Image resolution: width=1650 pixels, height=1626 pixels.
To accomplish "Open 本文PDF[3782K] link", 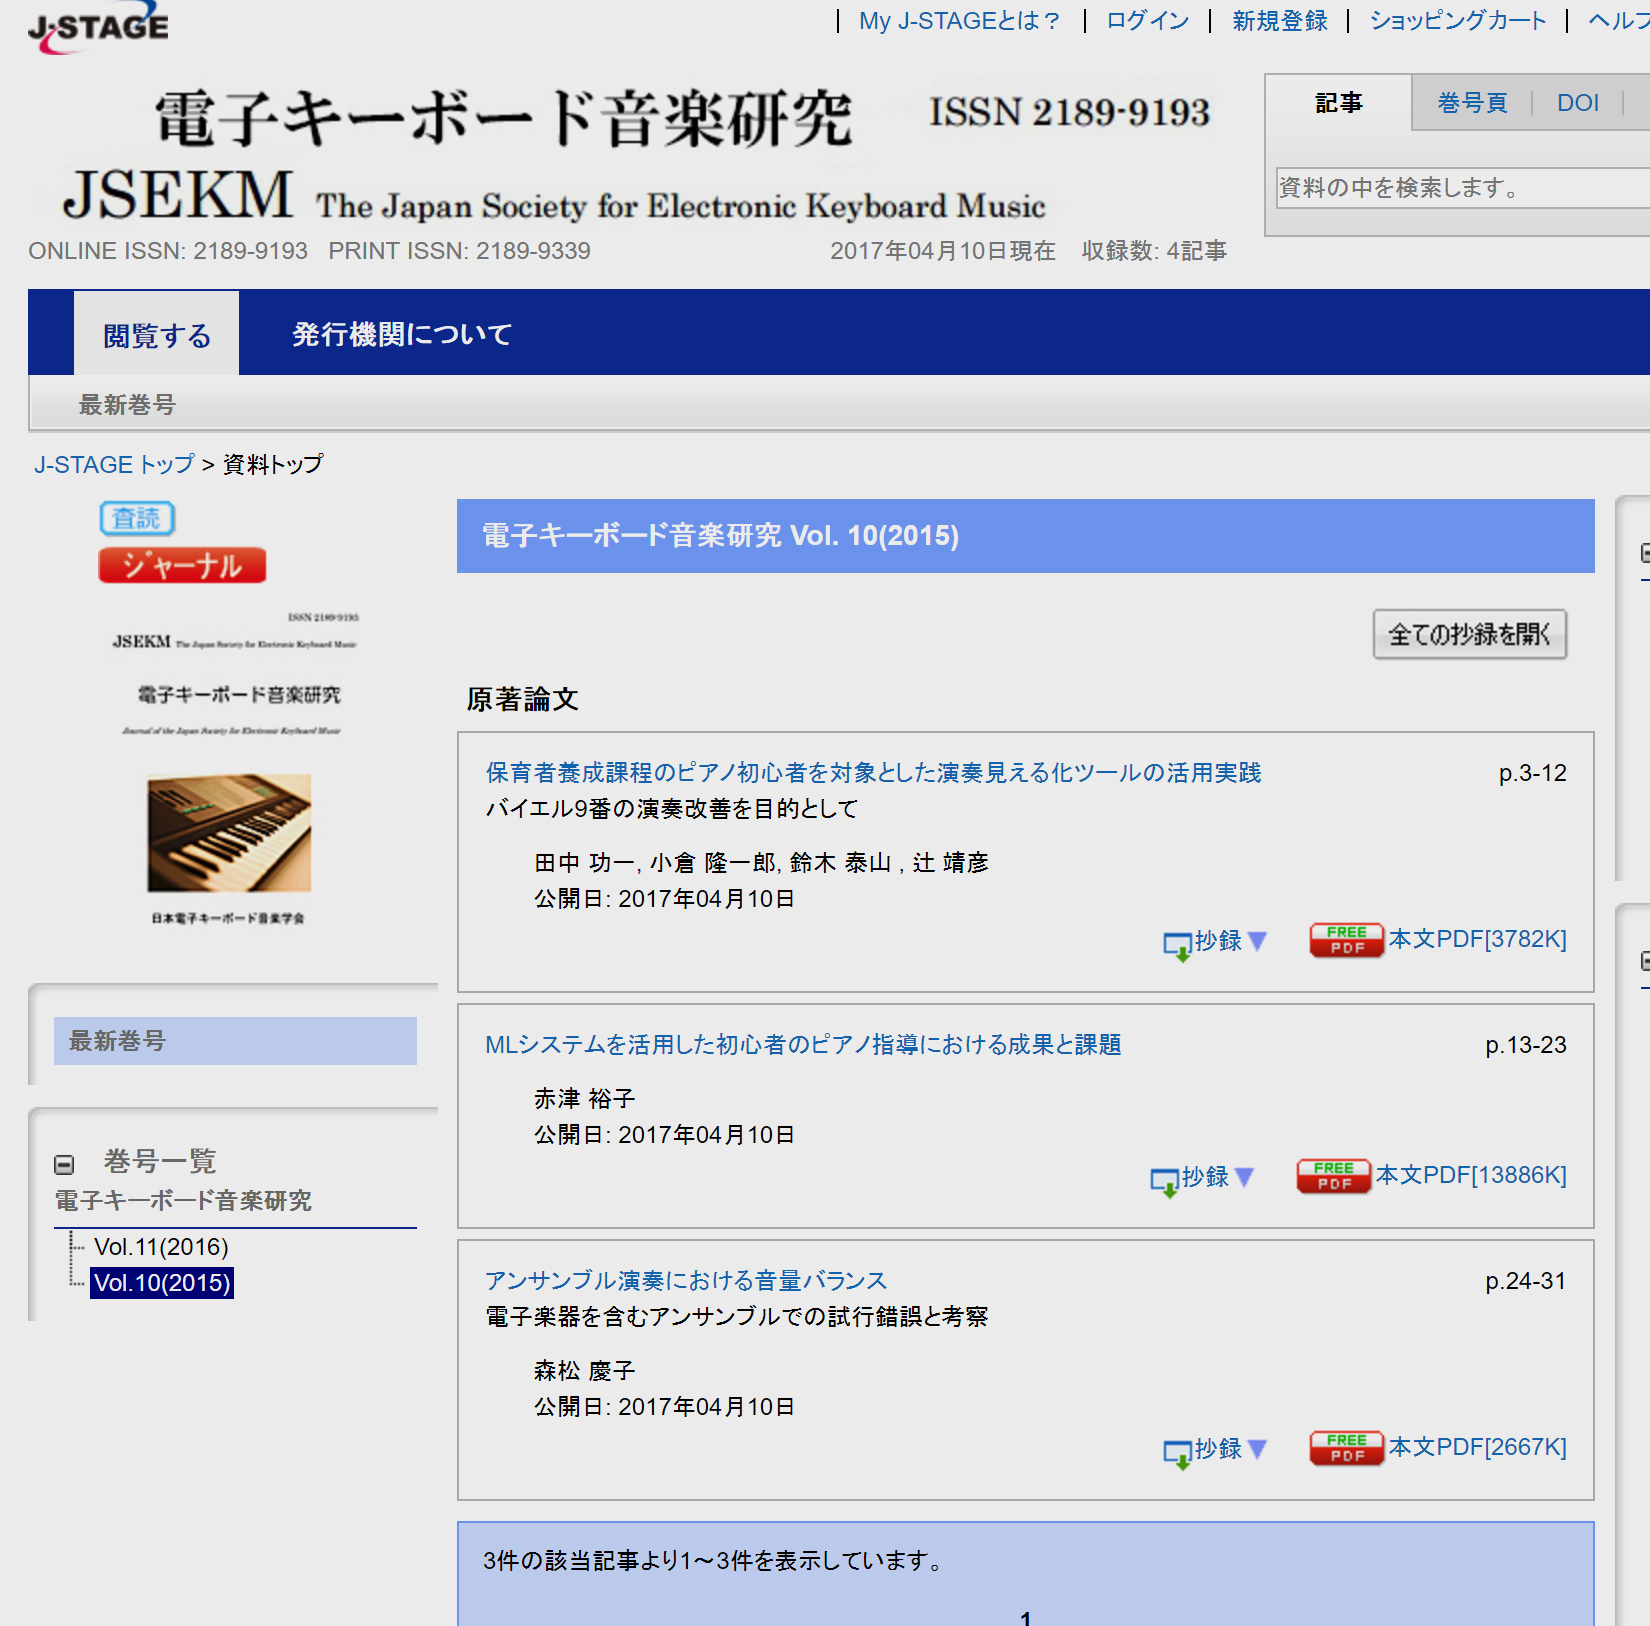I will (x=1477, y=939).
